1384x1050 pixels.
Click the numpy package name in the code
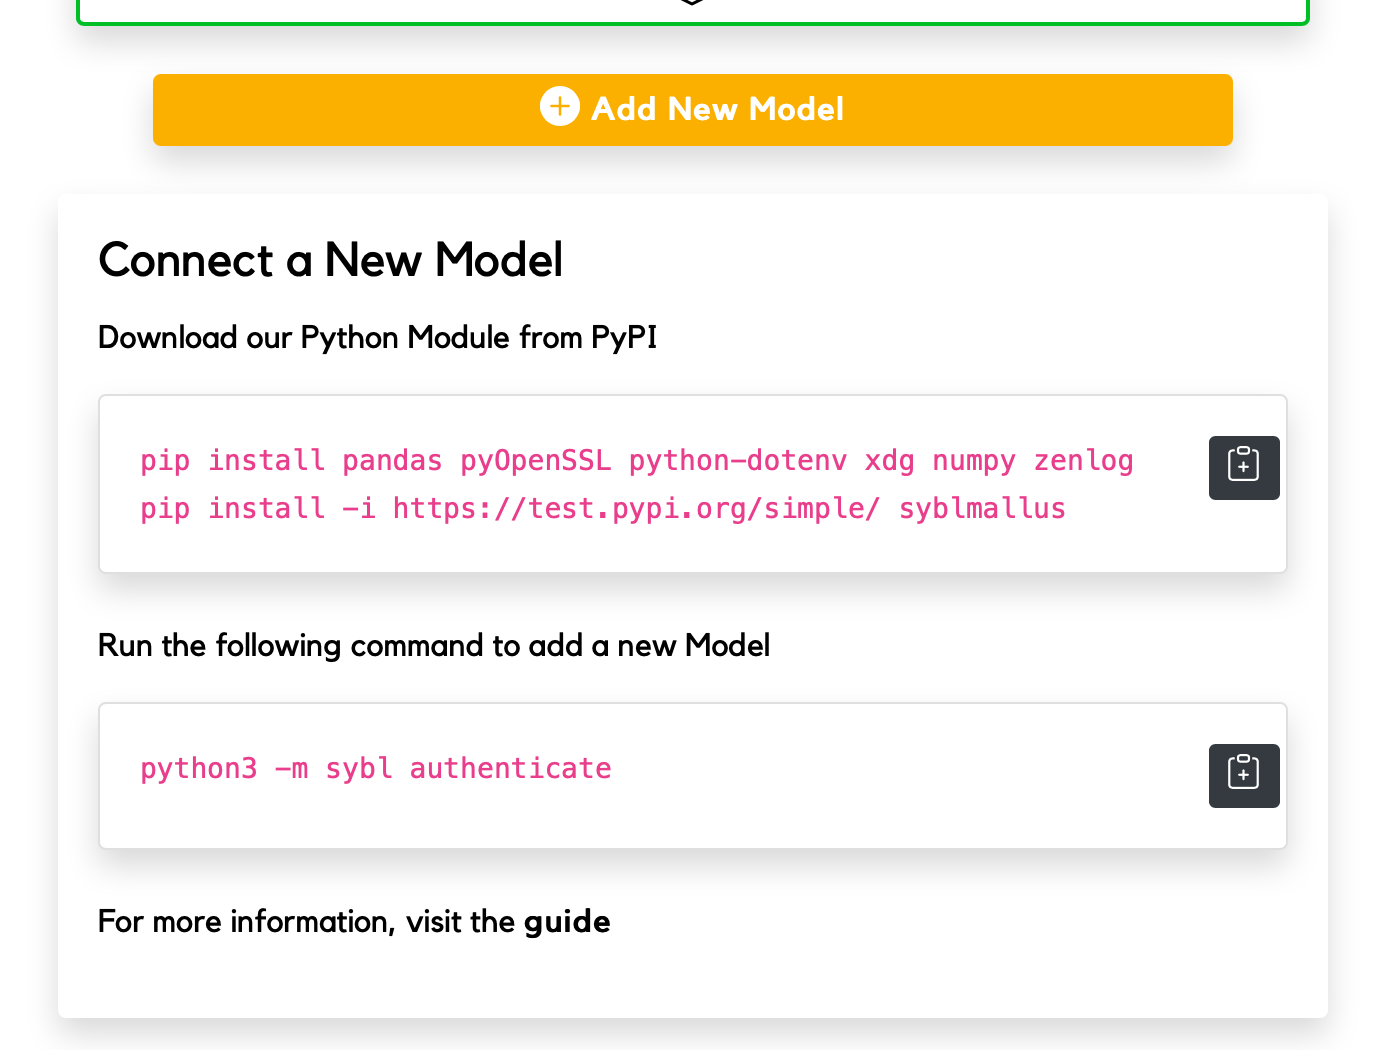click(973, 461)
